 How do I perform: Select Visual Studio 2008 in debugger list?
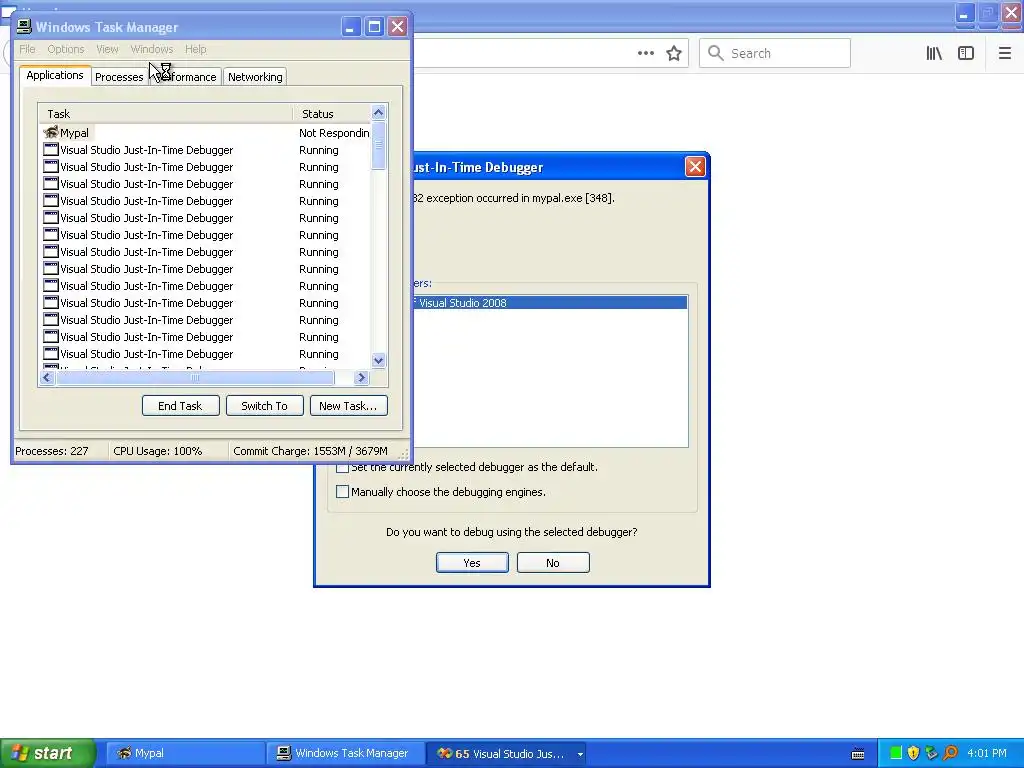551,302
